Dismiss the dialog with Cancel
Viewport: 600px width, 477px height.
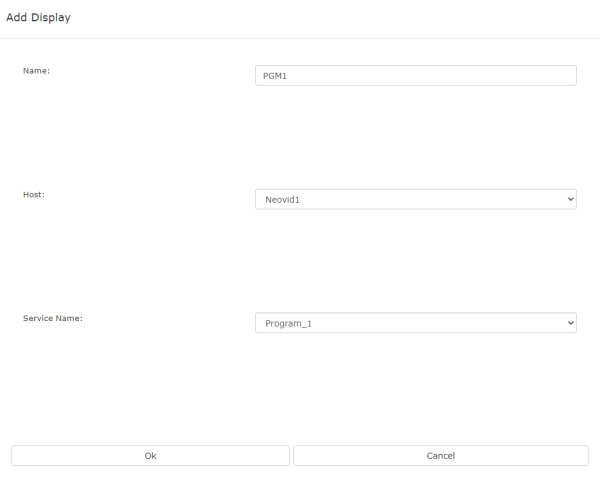[x=441, y=456]
